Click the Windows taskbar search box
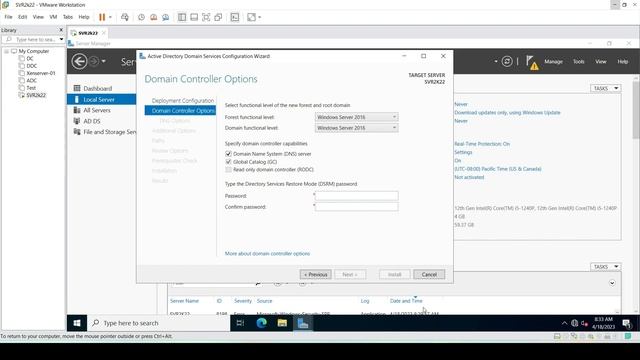The image size is (640, 360). [x=159, y=323]
